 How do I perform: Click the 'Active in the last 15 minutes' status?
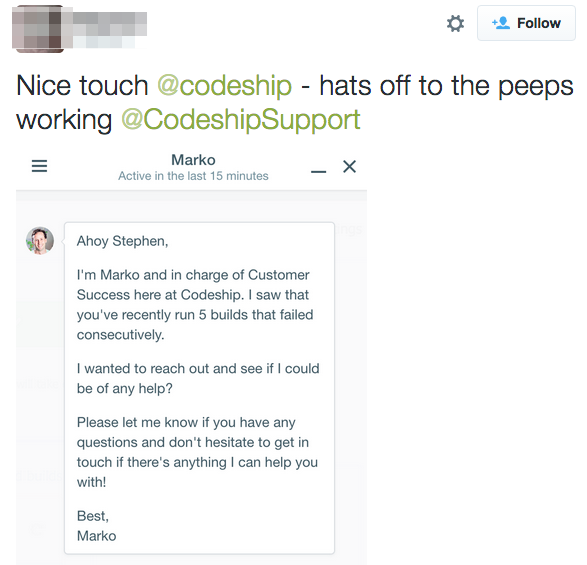(193, 176)
